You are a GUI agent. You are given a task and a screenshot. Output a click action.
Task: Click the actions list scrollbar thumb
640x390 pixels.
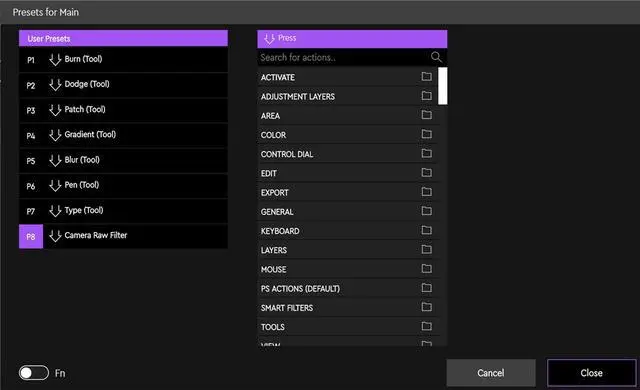coord(442,86)
